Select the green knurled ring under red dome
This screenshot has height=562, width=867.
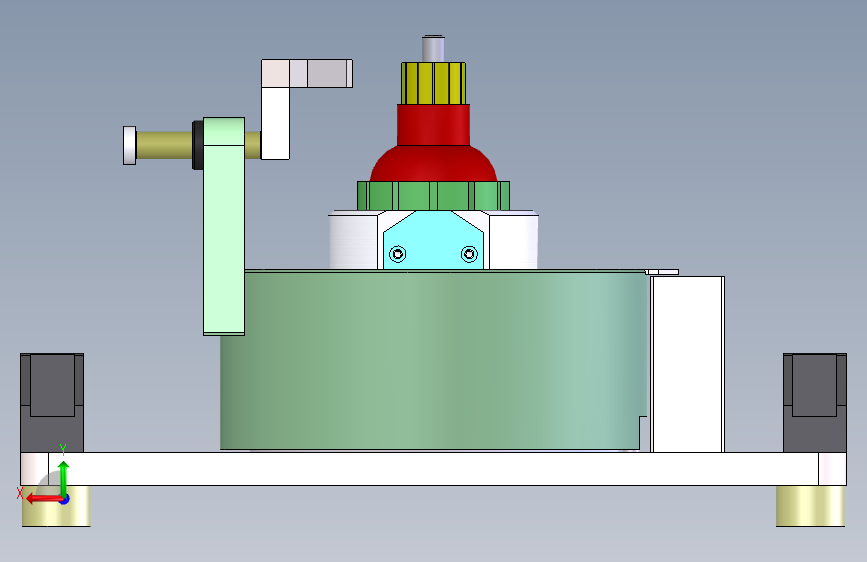point(434,196)
